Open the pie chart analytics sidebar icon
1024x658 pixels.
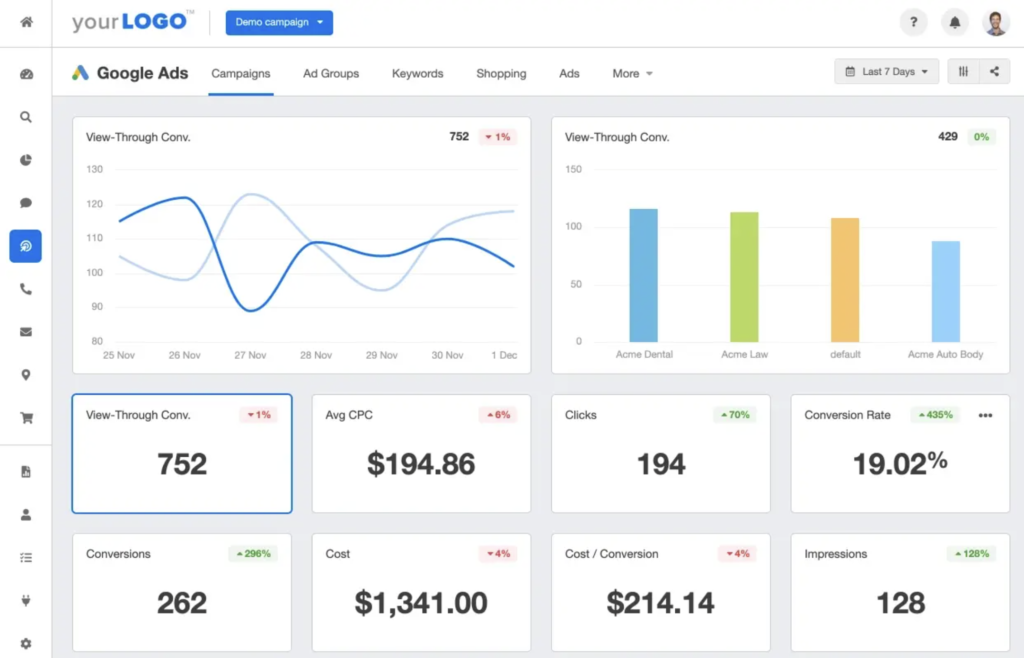click(26, 160)
